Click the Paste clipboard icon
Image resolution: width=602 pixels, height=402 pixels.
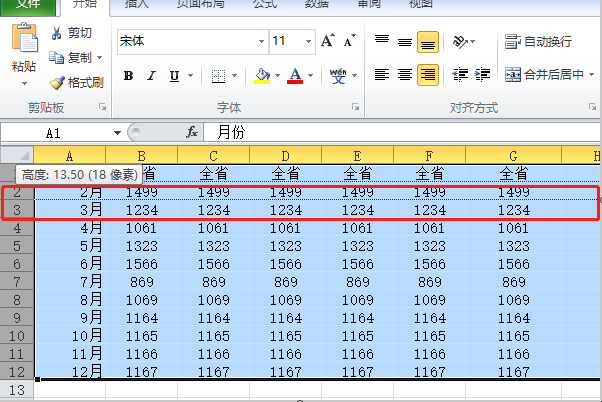click(25, 38)
